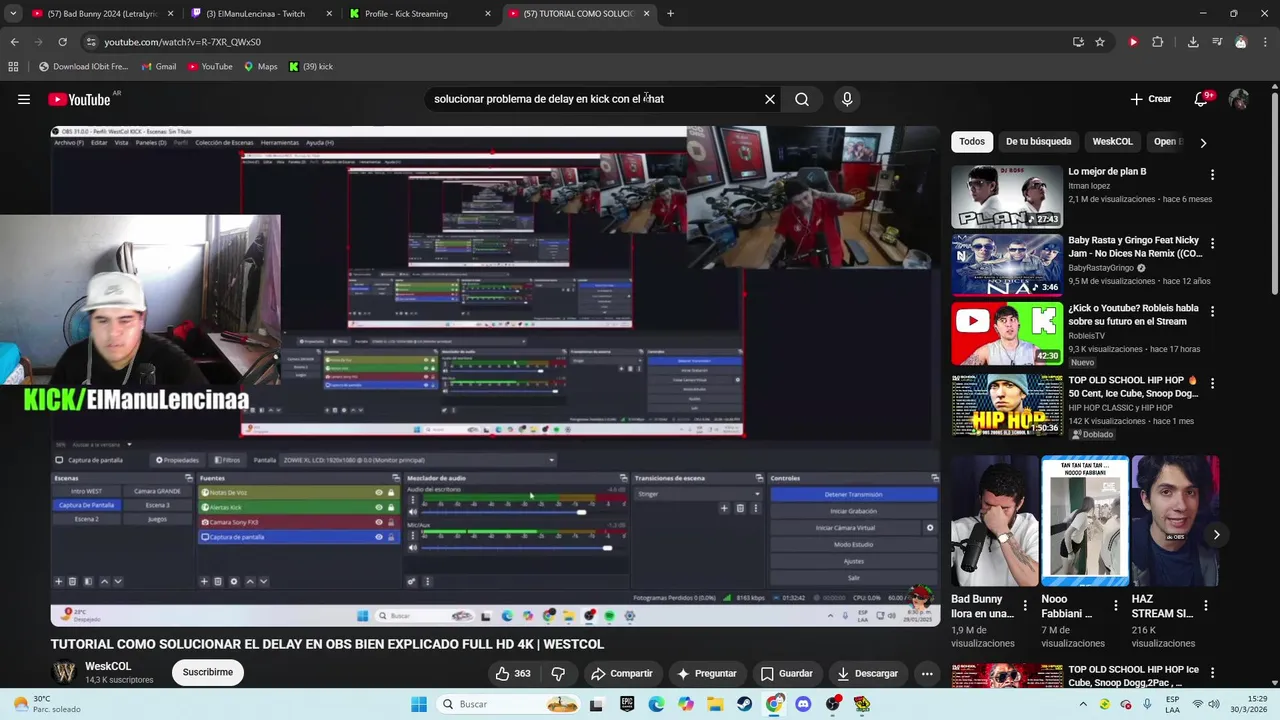Image resolution: width=1280 pixels, height=720 pixels.
Task: Dislike the video with thumbs down
Action: (559, 673)
